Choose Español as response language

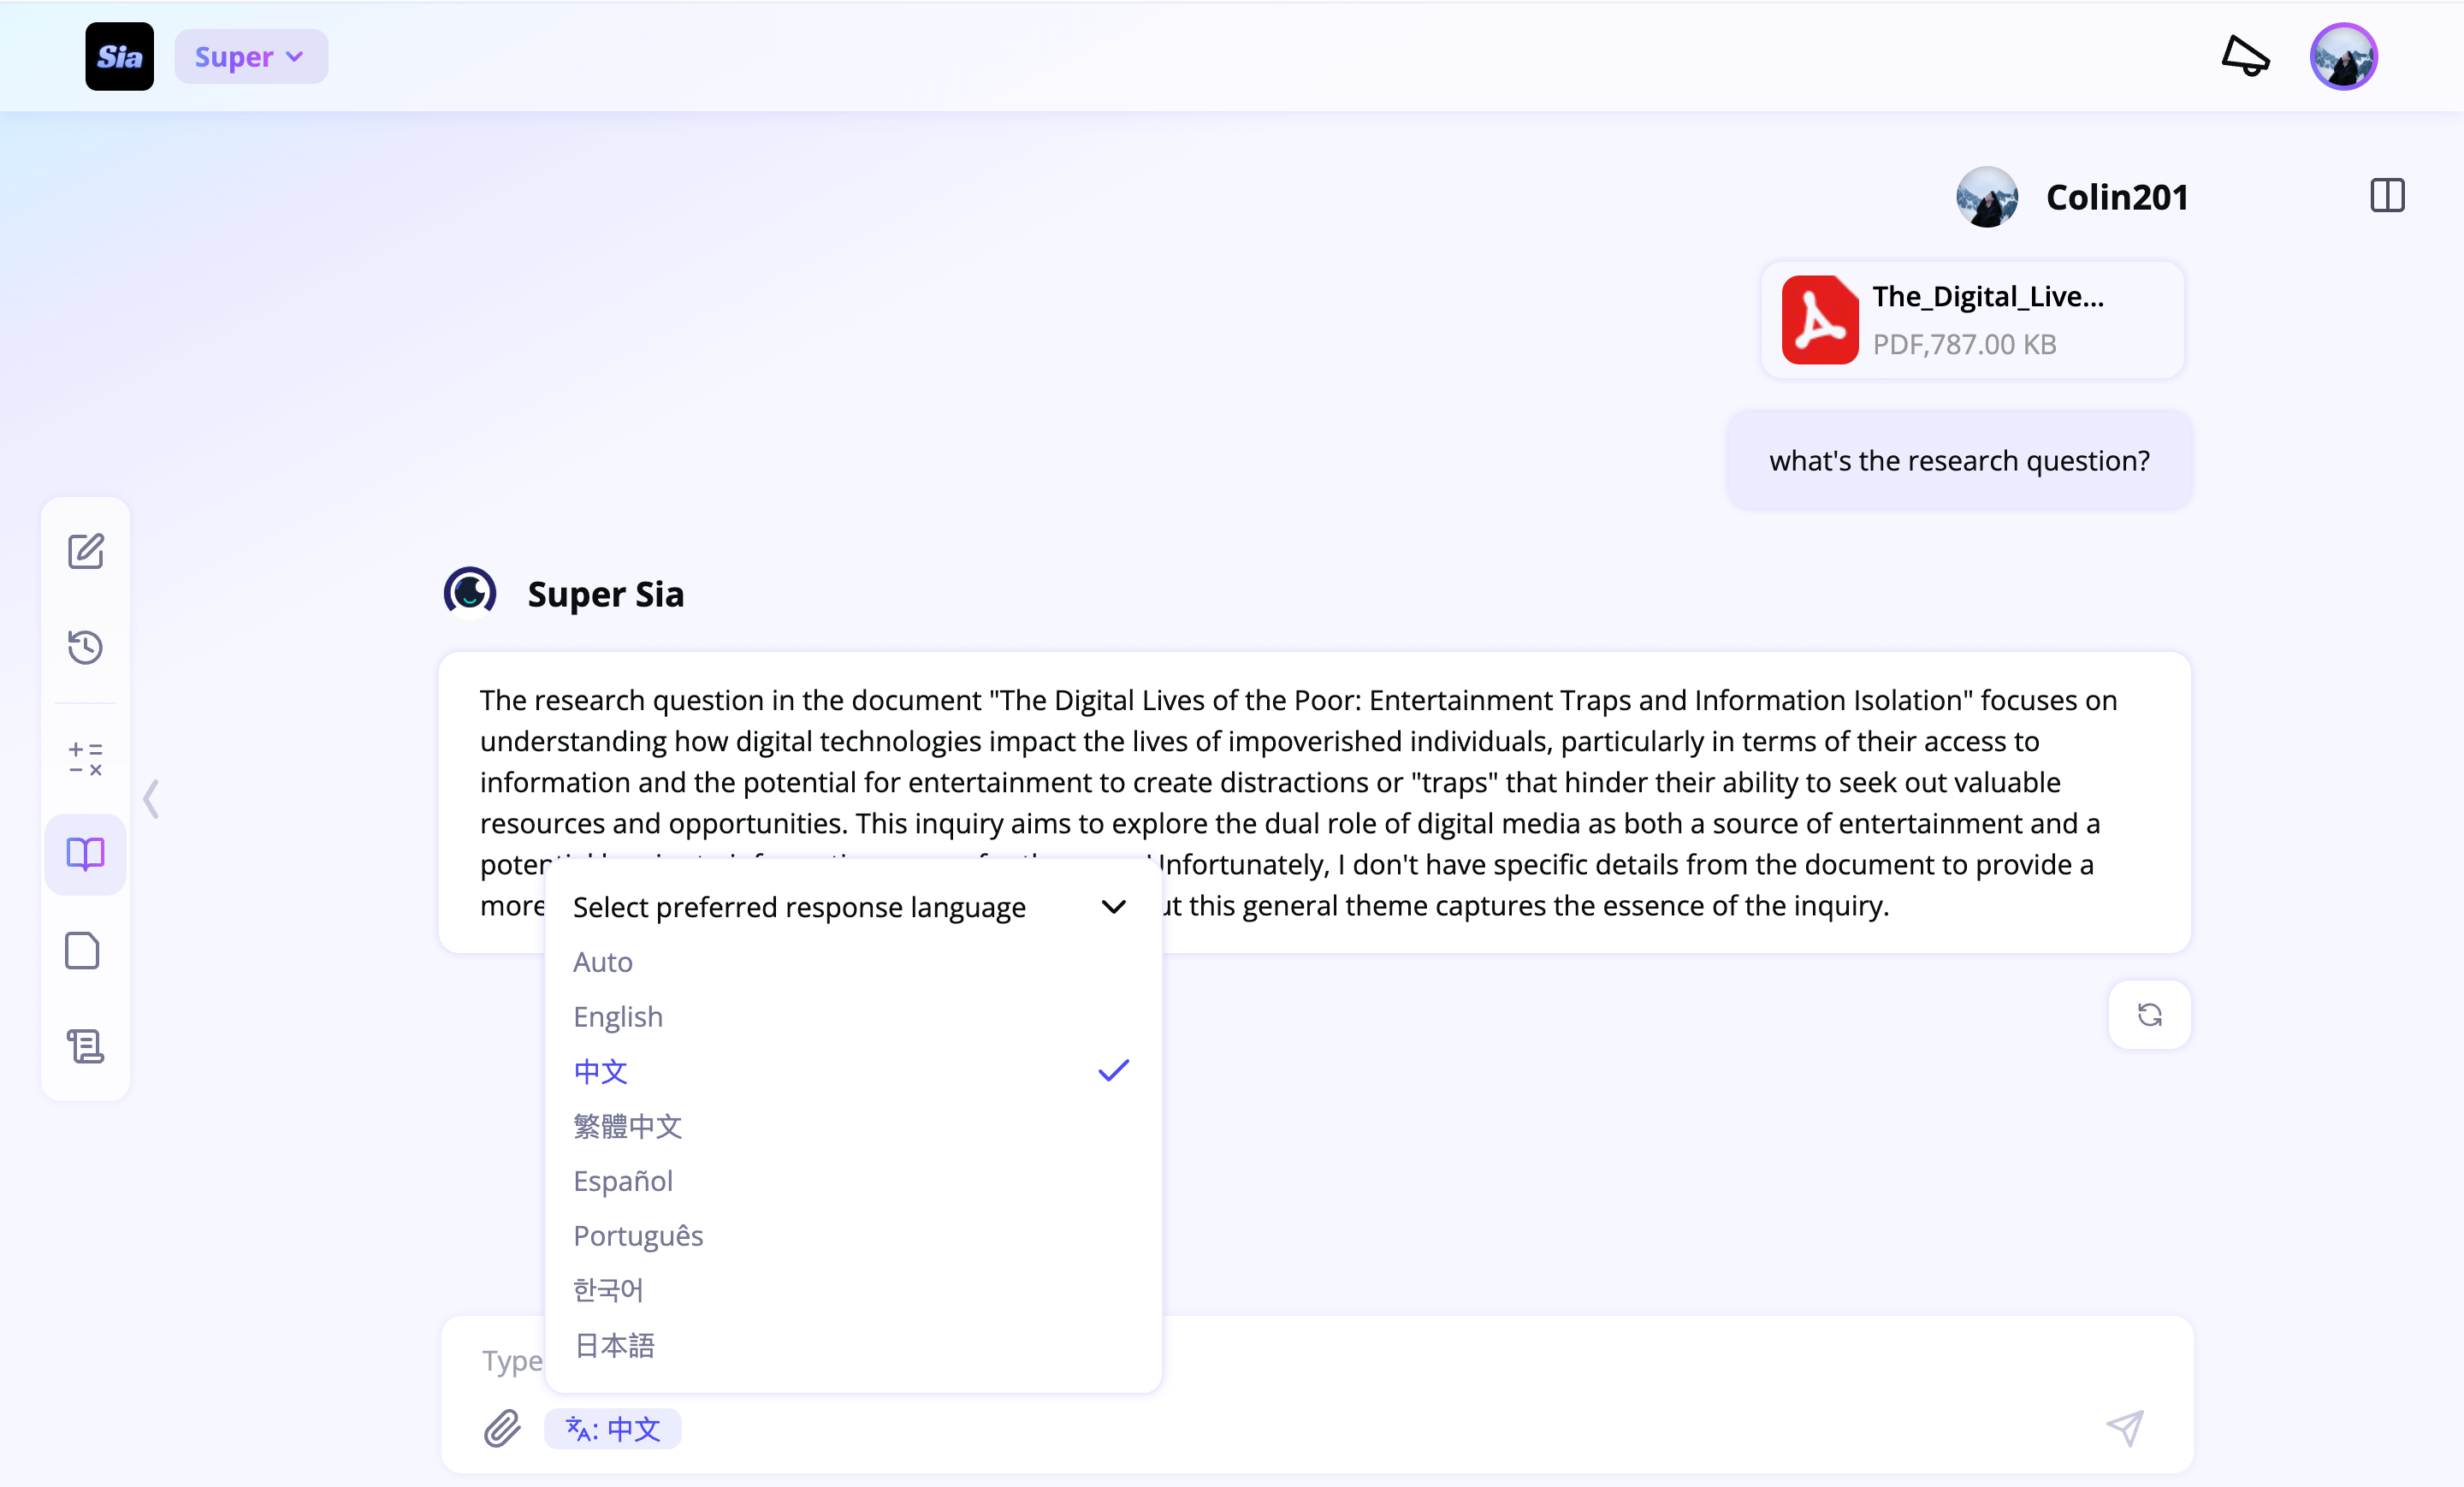click(623, 1181)
